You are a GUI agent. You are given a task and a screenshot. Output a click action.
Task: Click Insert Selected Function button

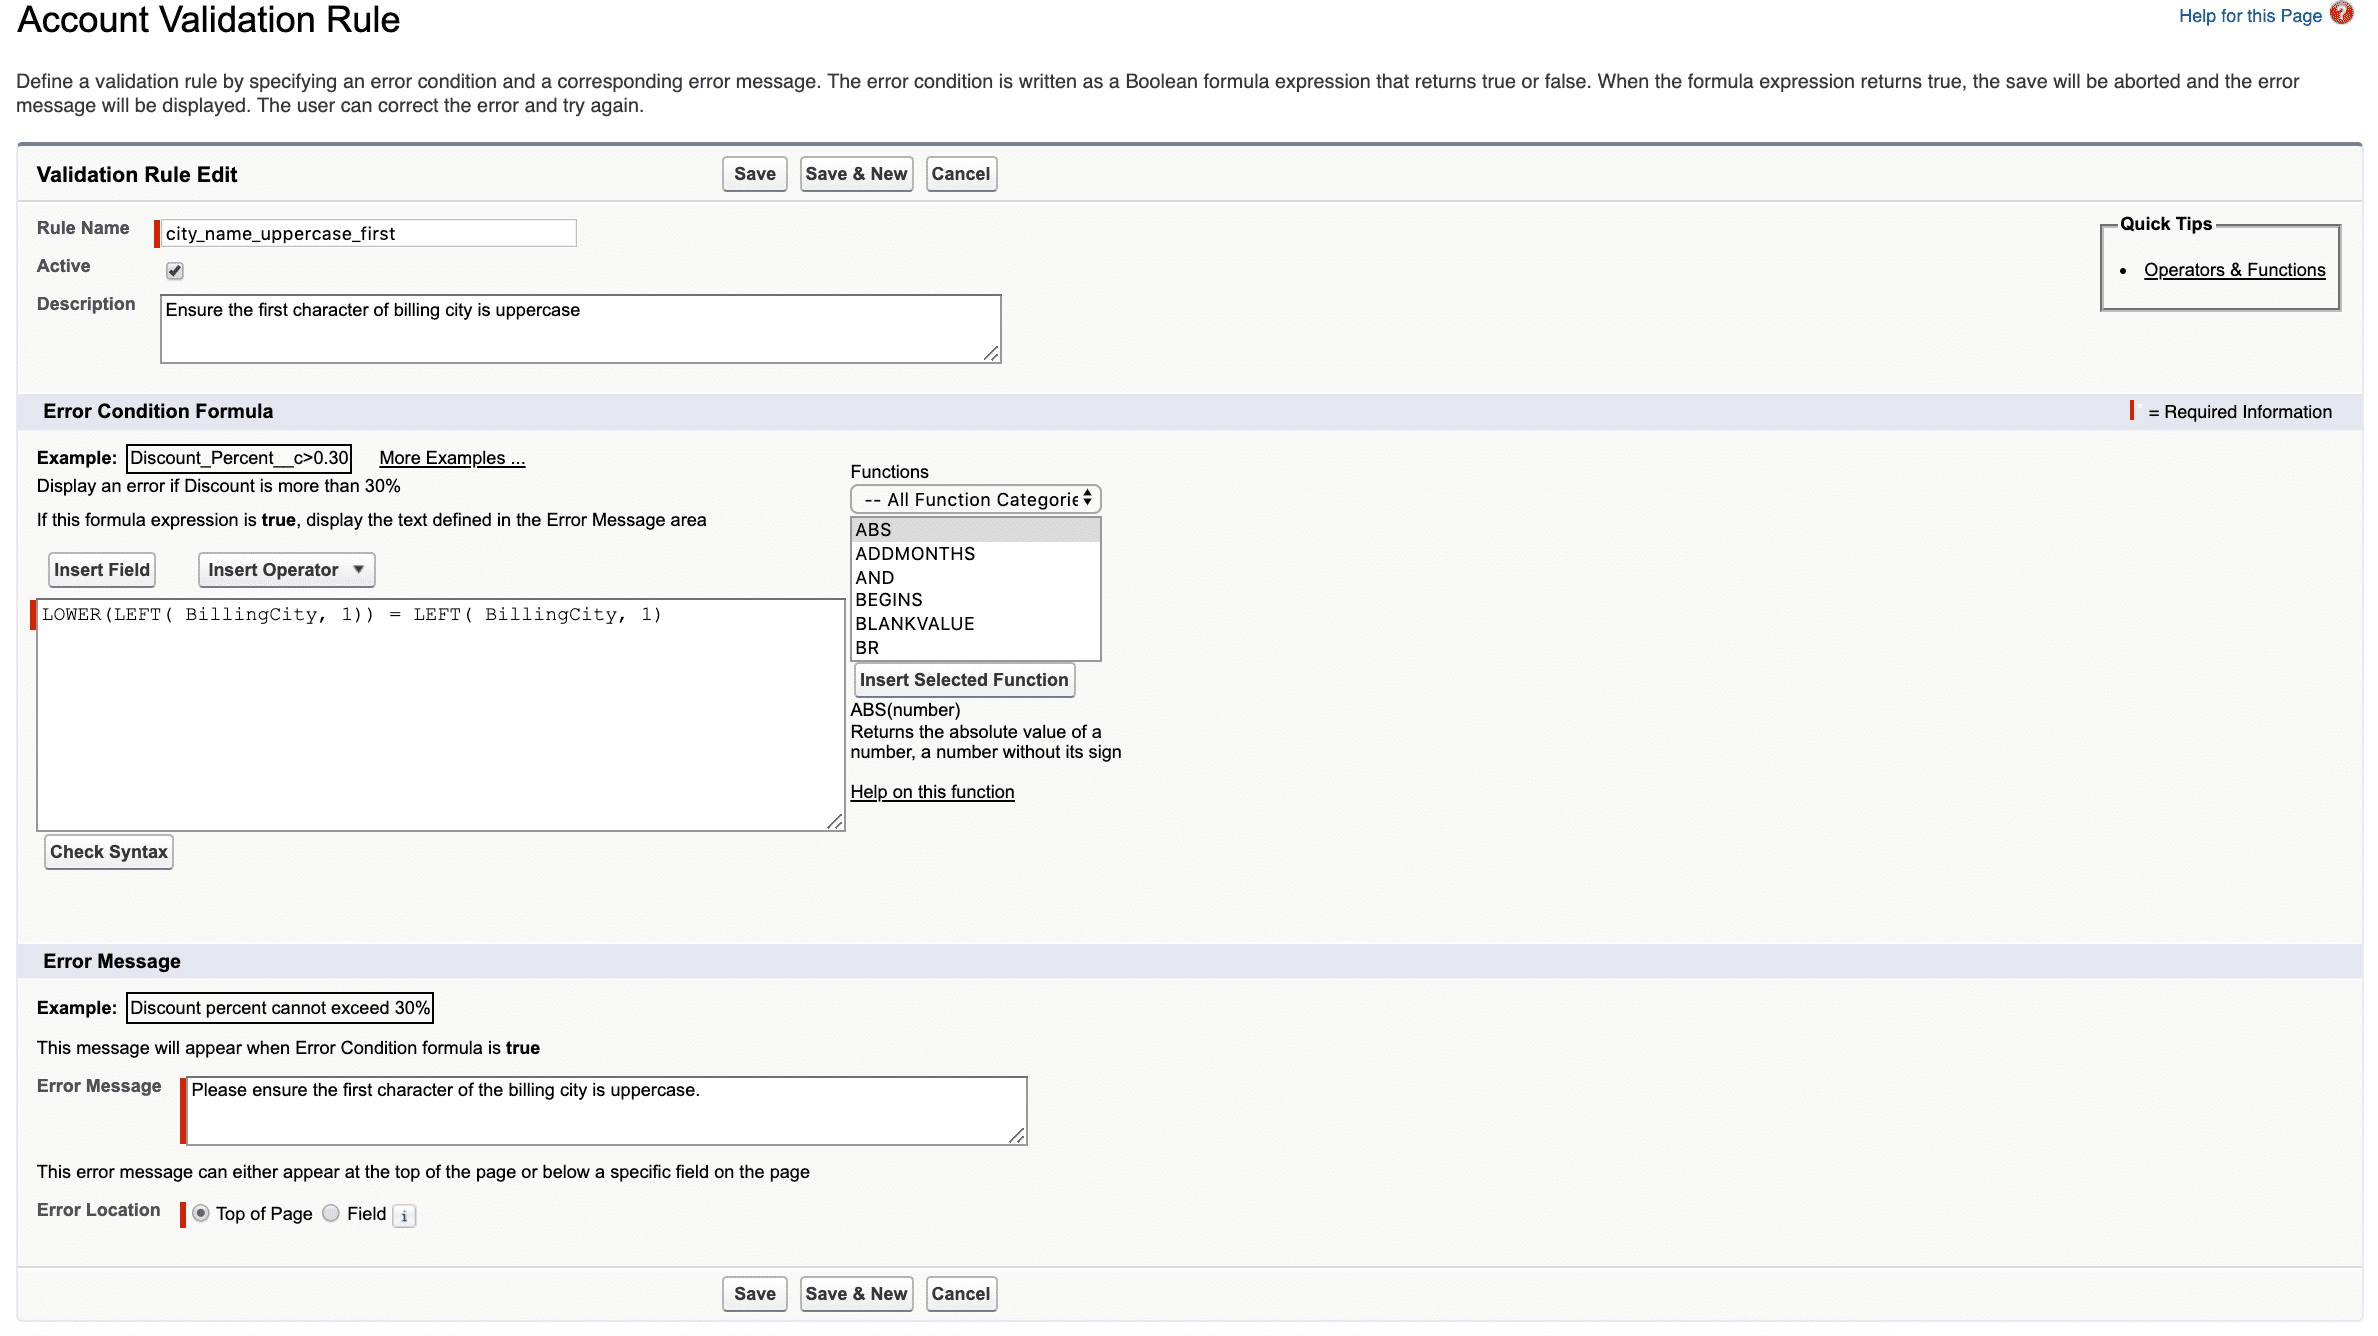click(964, 680)
